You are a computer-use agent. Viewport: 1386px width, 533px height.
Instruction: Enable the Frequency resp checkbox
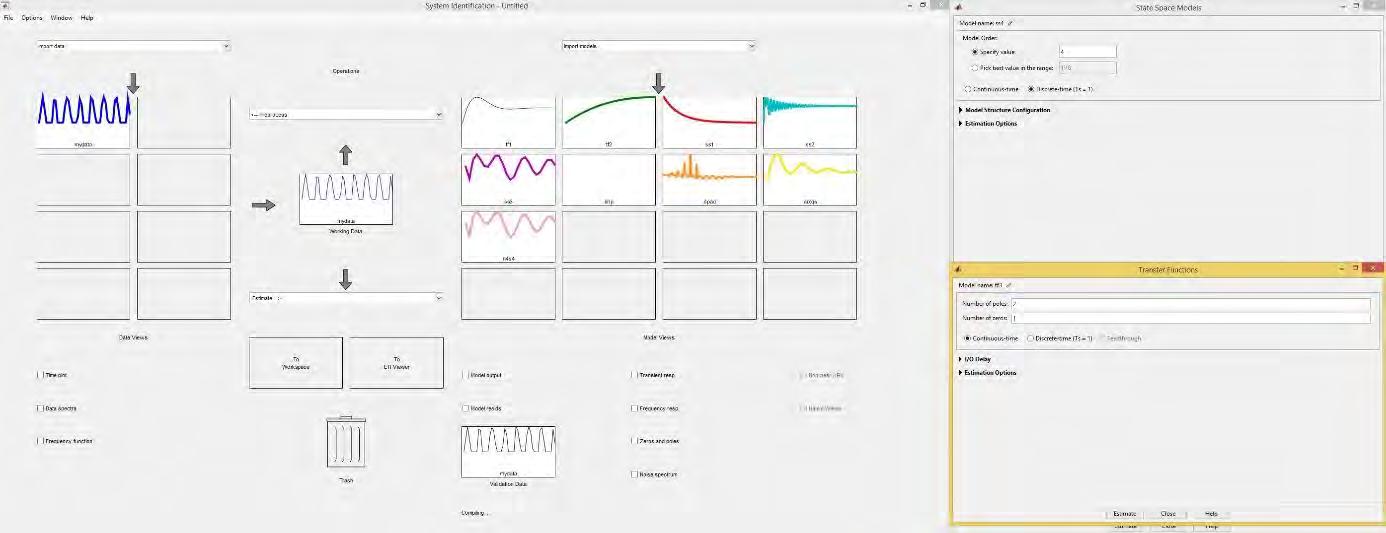pyautogui.click(x=634, y=408)
